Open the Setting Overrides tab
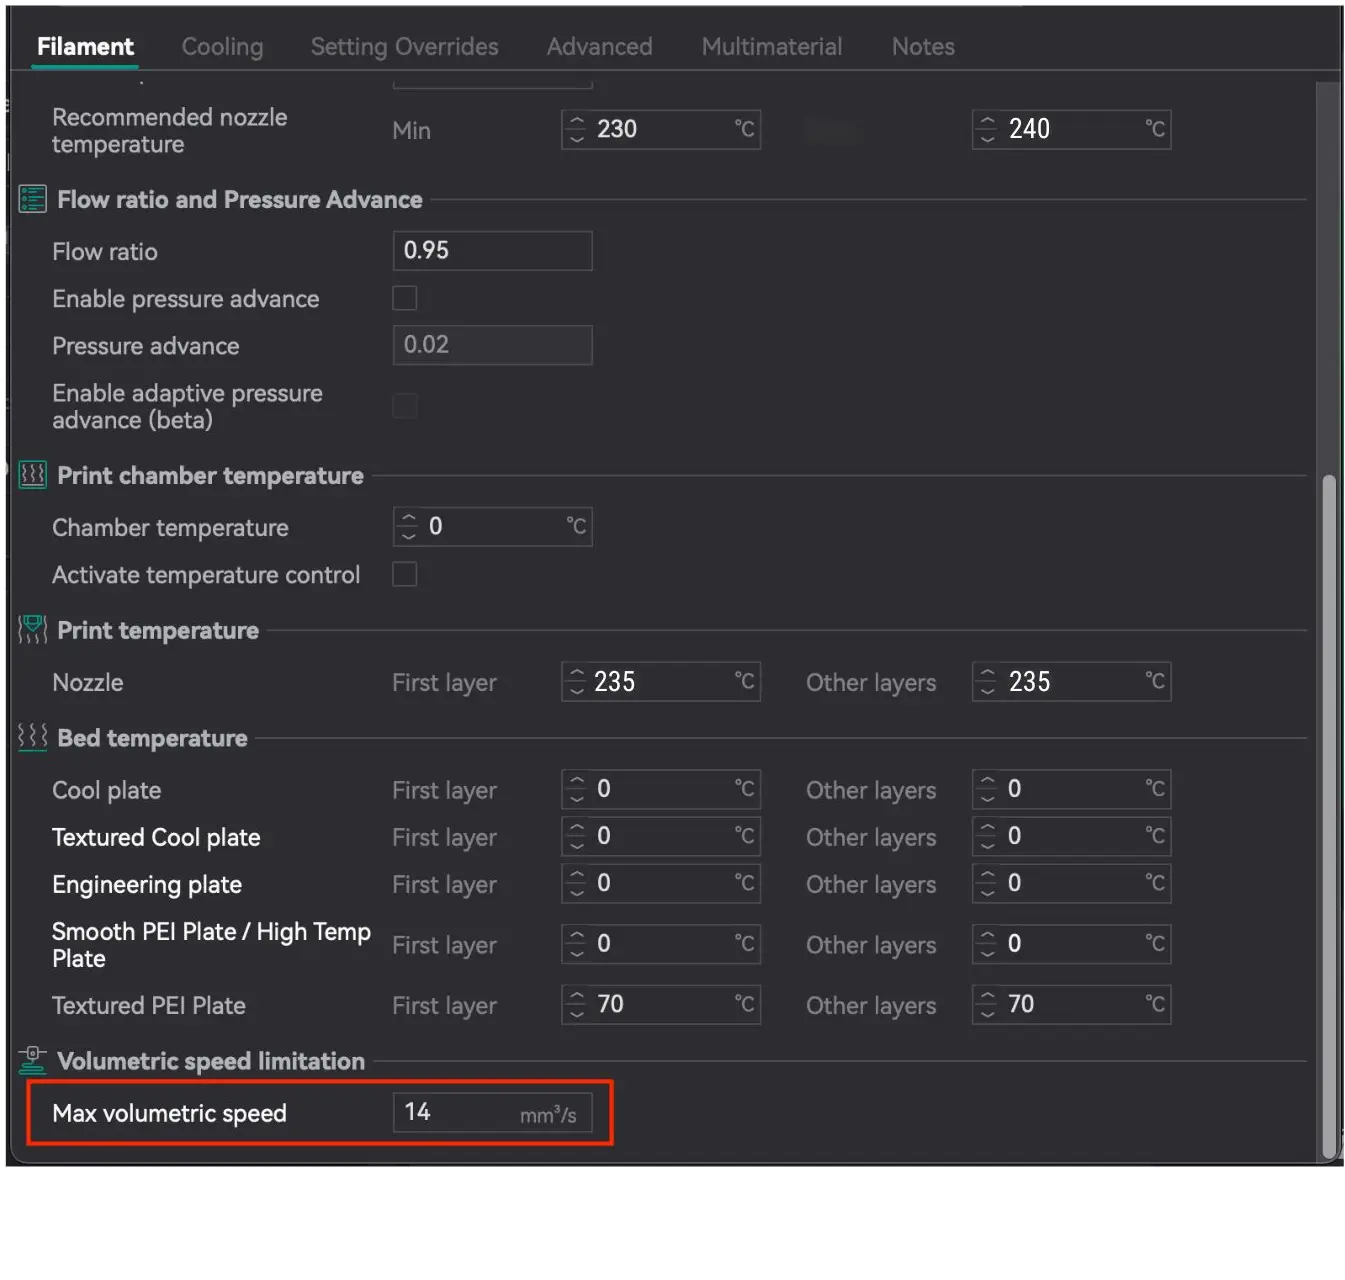The height and width of the screenshot is (1280, 1345). point(404,47)
